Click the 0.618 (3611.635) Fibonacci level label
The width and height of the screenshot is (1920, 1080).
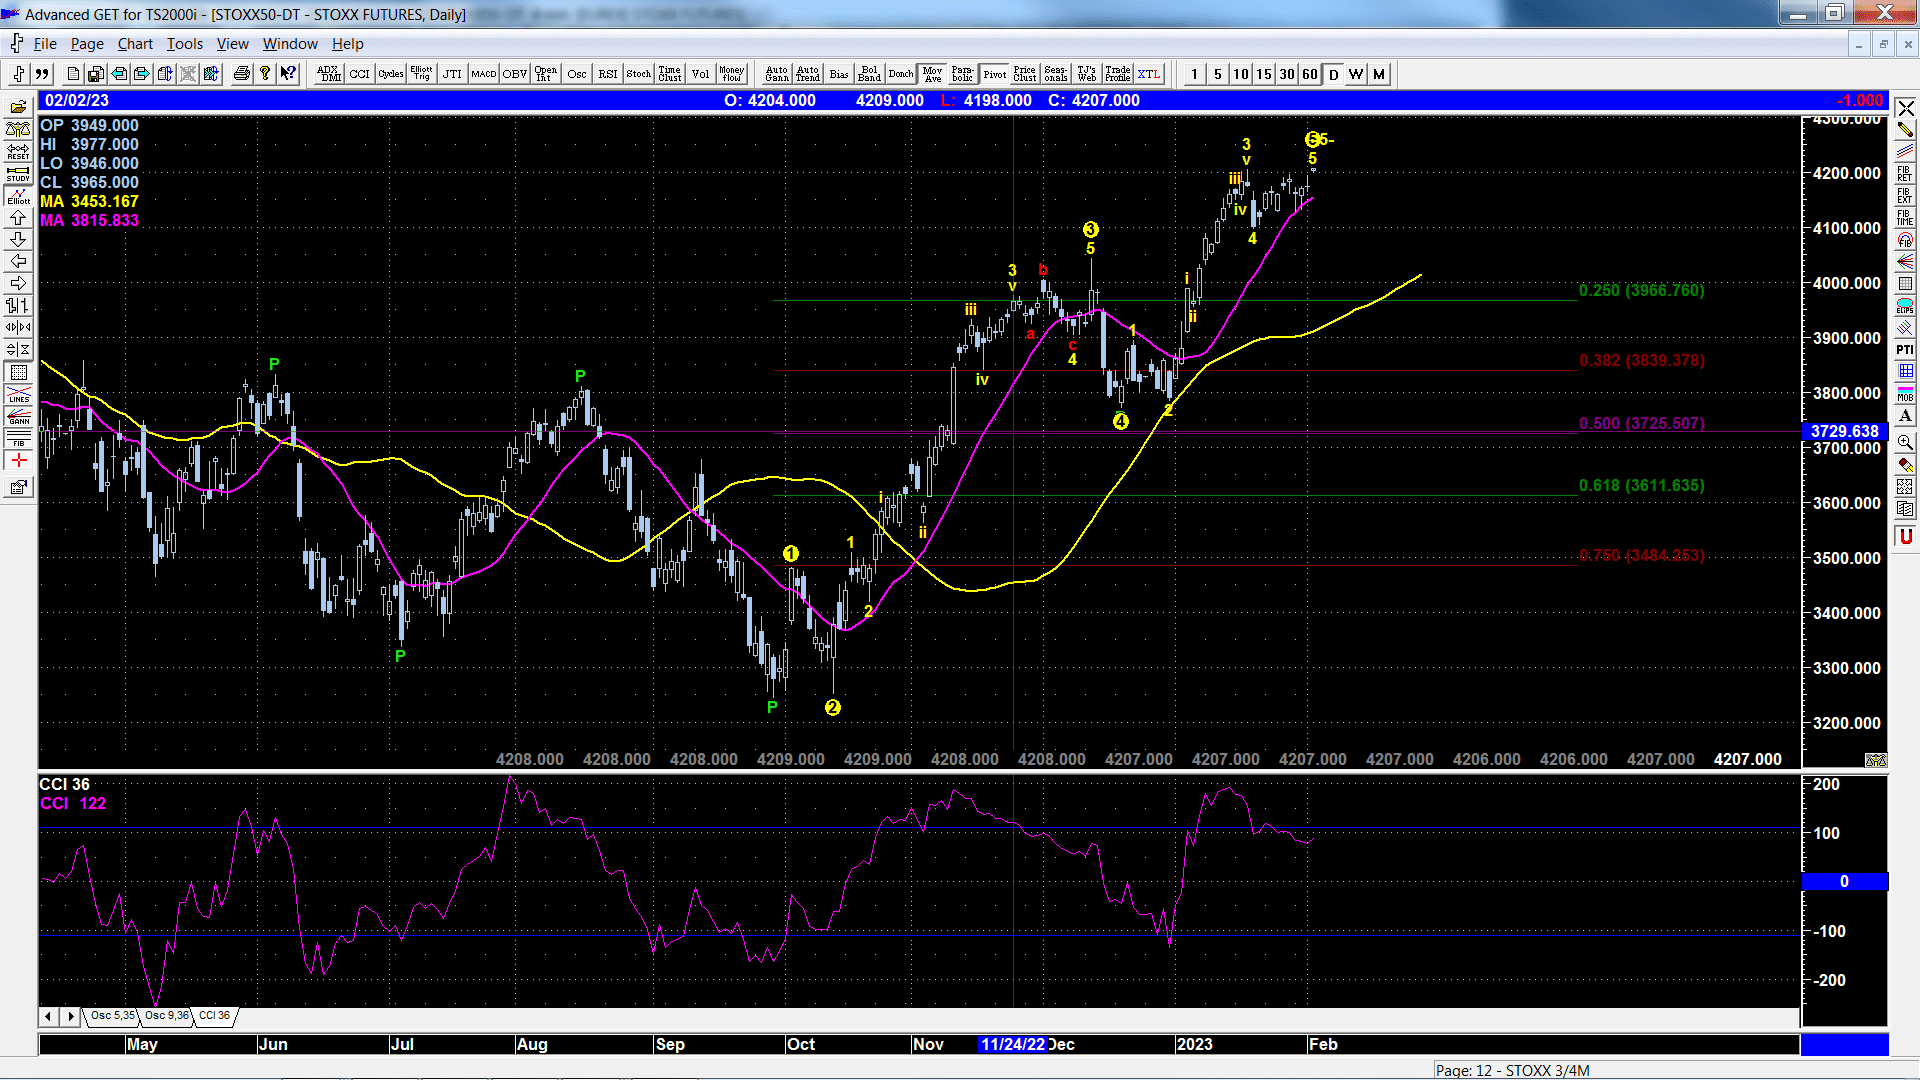point(1641,485)
